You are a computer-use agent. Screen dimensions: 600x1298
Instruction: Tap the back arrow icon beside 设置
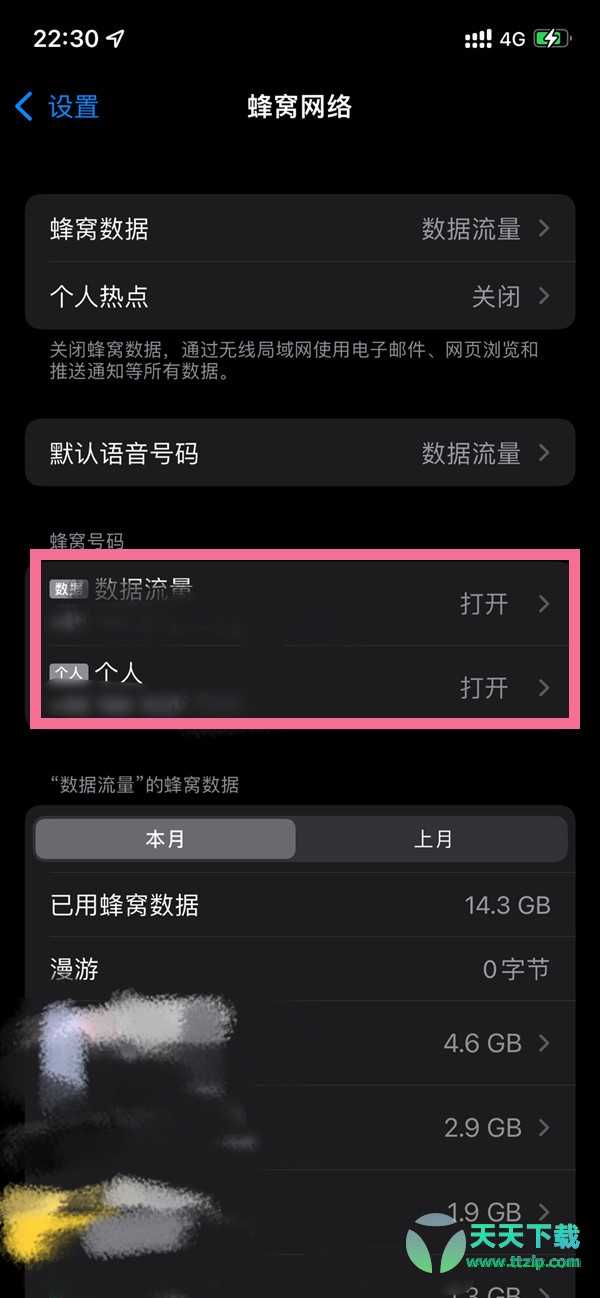[x=25, y=106]
